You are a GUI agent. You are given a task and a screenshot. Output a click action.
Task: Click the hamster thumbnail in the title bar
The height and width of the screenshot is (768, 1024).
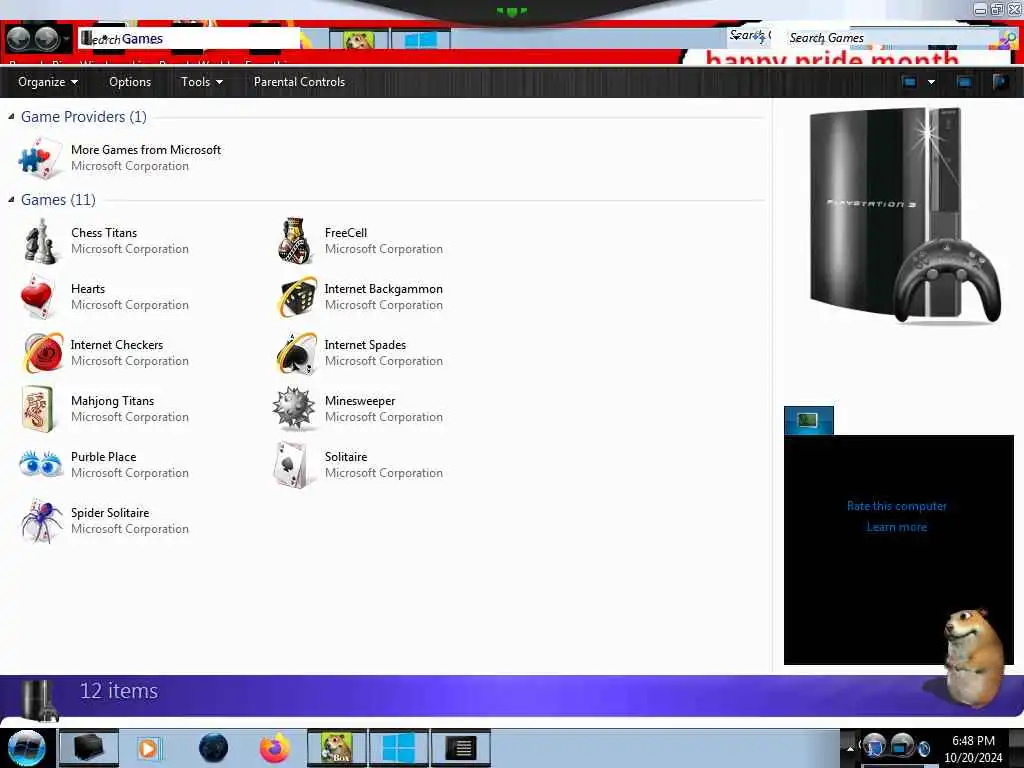pos(359,39)
